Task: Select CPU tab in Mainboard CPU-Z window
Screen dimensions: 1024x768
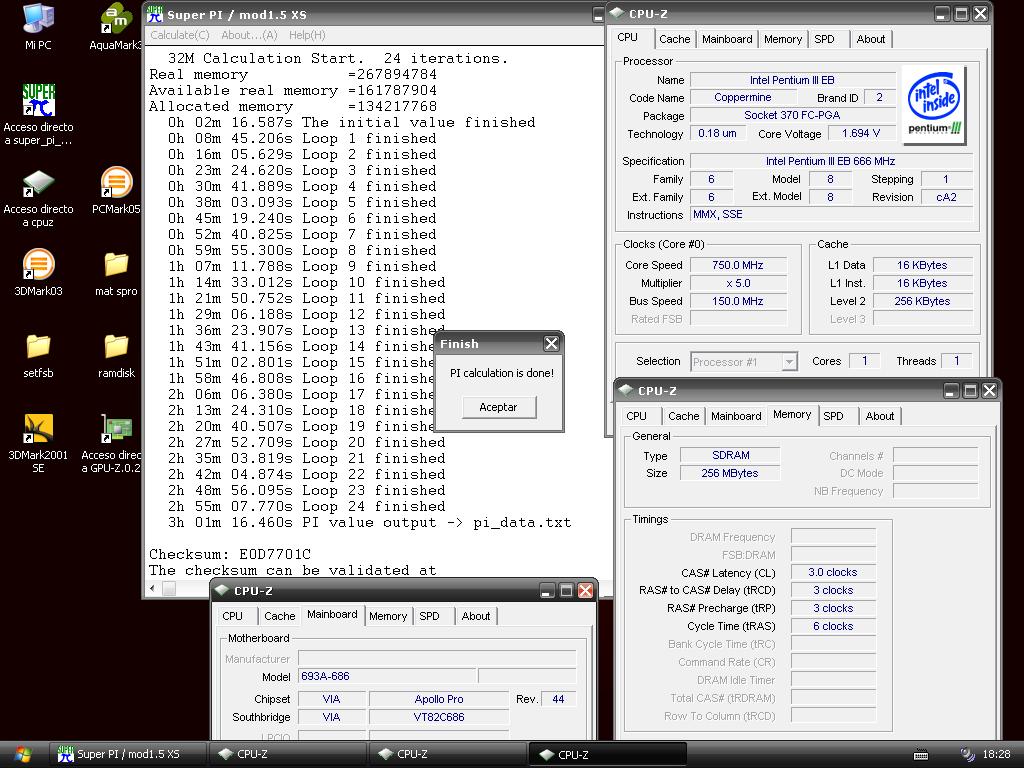Action: [x=232, y=616]
